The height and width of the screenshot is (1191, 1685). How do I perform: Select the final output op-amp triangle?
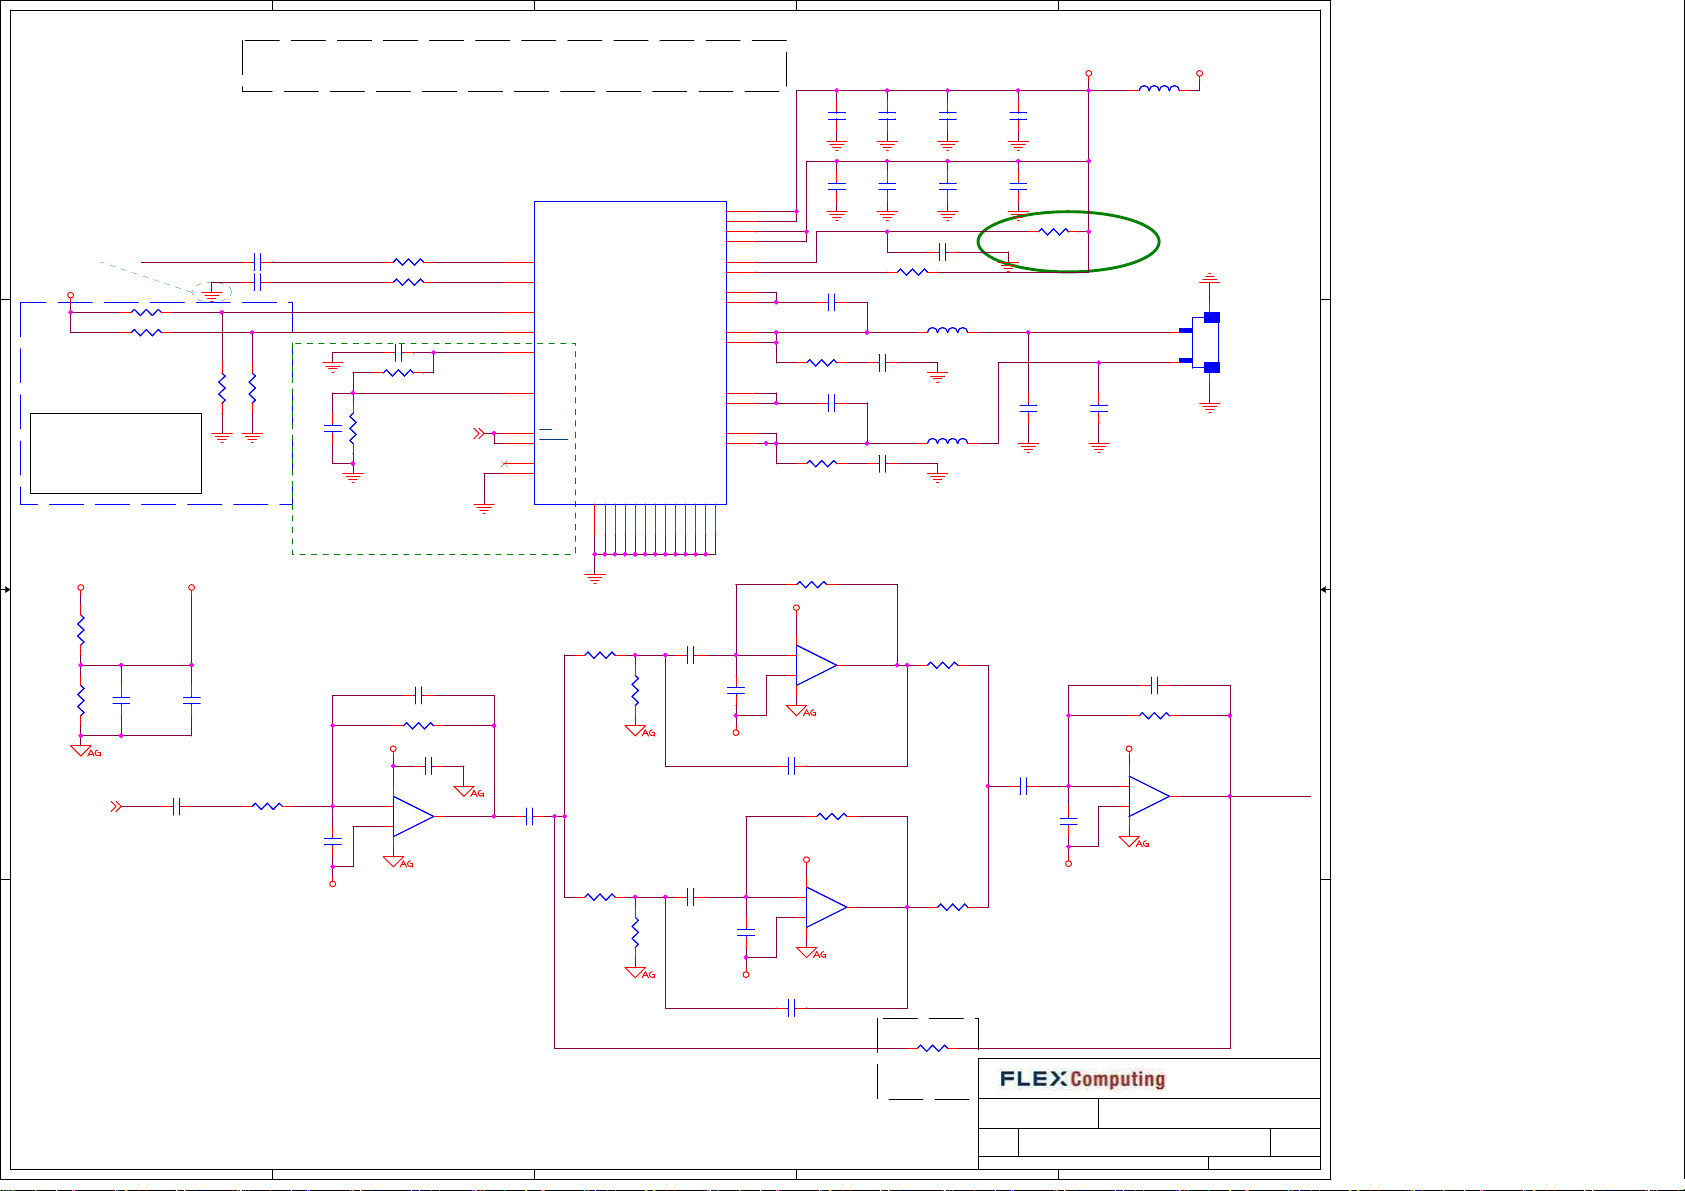point(1149,796)
